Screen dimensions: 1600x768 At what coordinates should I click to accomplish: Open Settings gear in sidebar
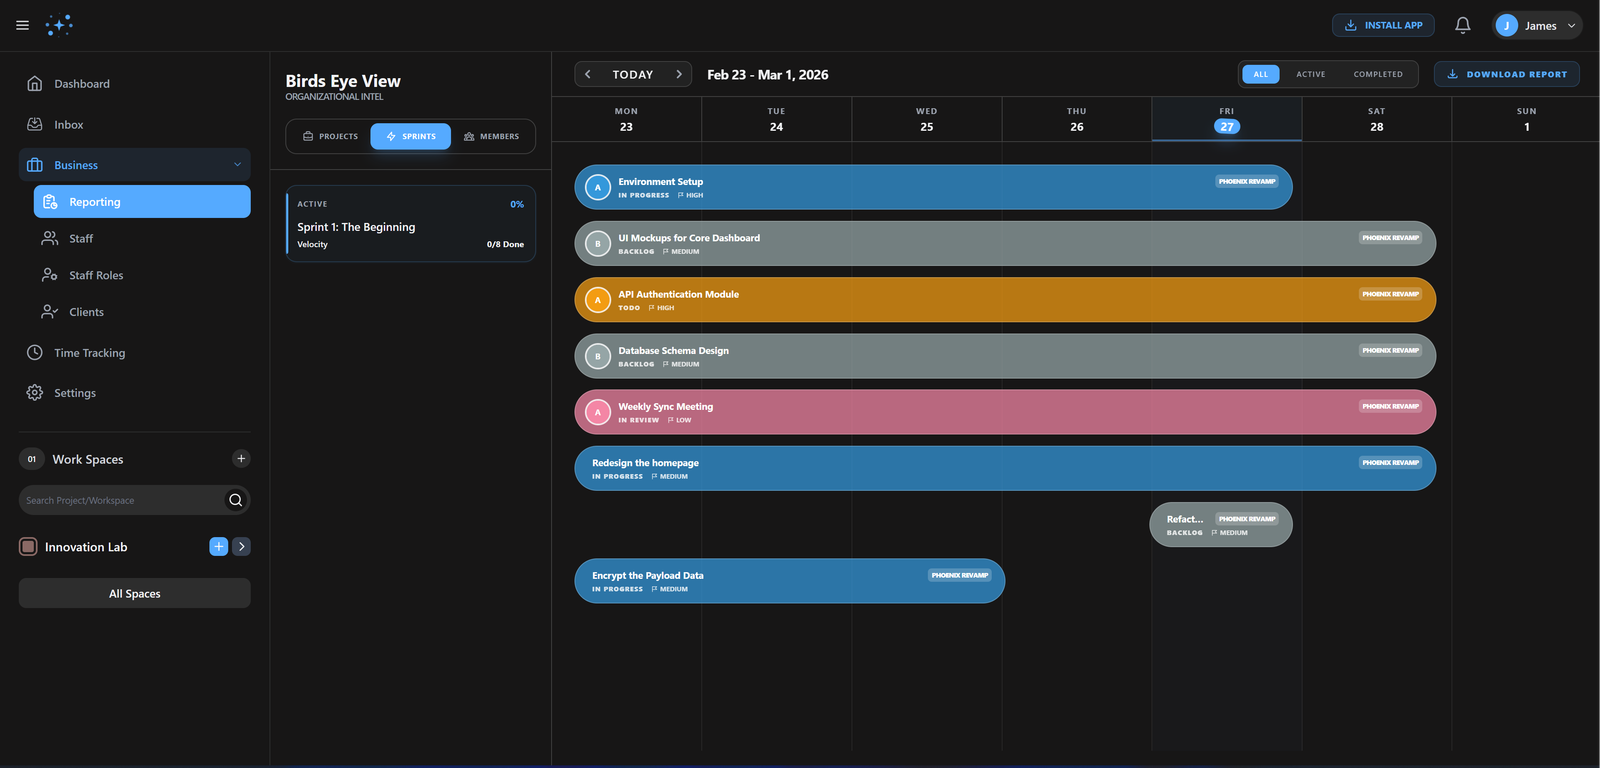tap(35, 393)
